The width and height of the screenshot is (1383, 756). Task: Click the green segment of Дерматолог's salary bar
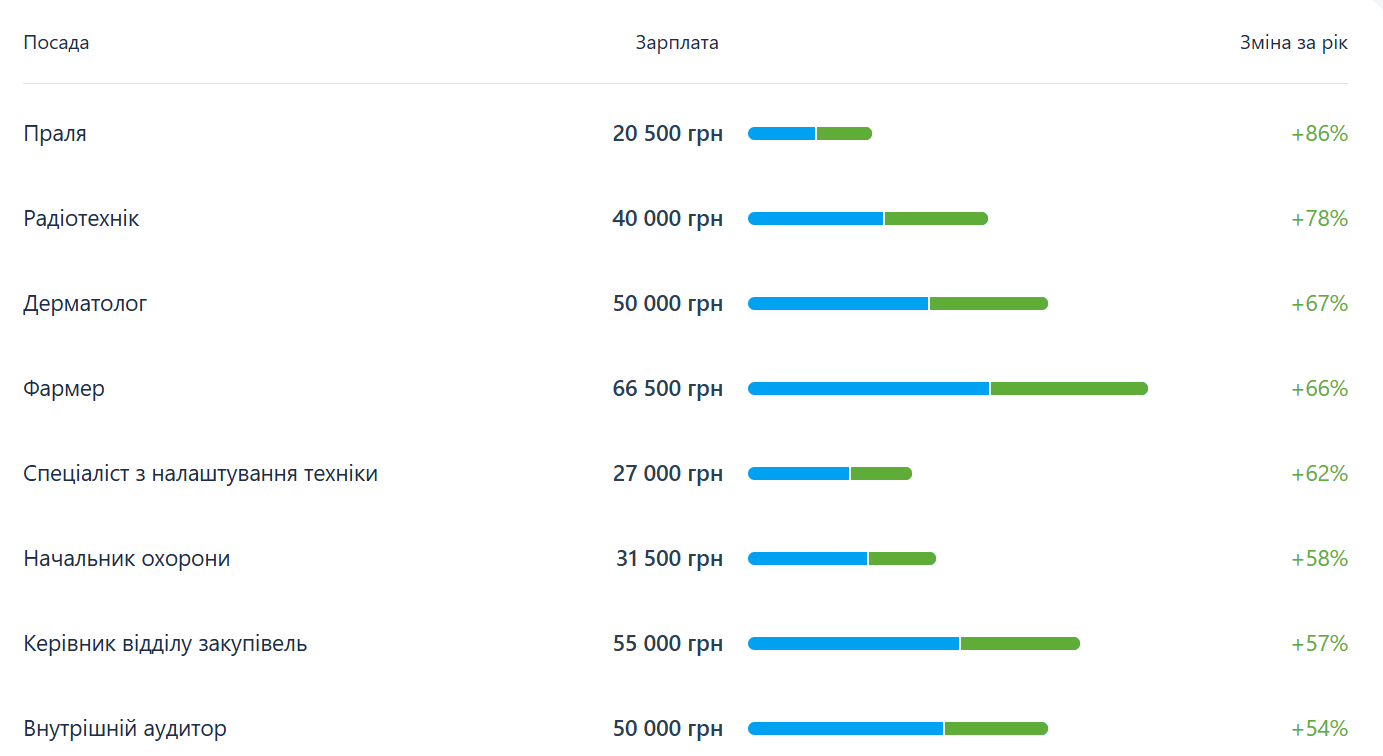click(988, 304)
